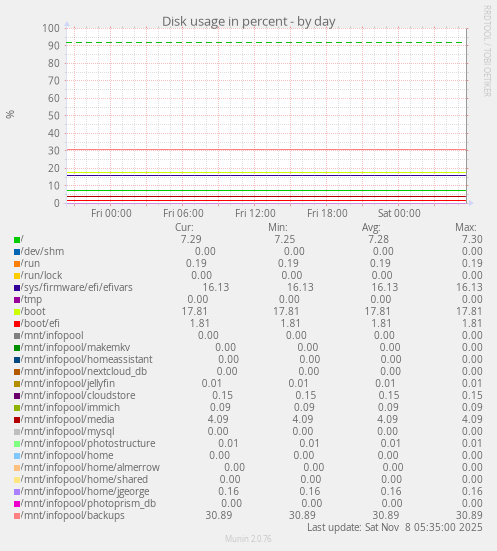Click the /mnt/infopool/home/shared label
This screenshot has width=497, height=551.
(x=84, y=479)
